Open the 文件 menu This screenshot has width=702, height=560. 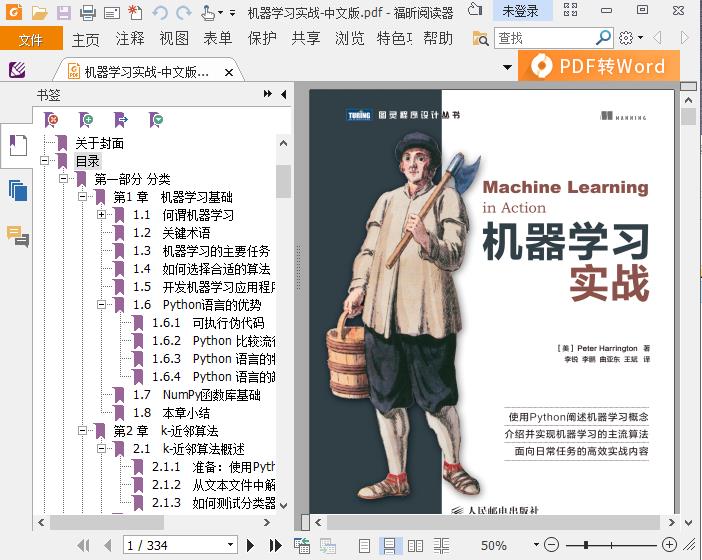coord(31,39)
